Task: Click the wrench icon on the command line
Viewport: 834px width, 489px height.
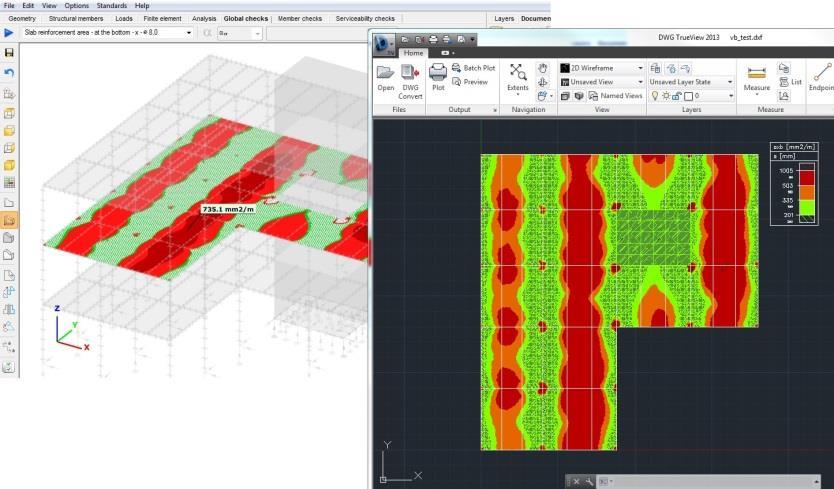Action: (589, 482)
